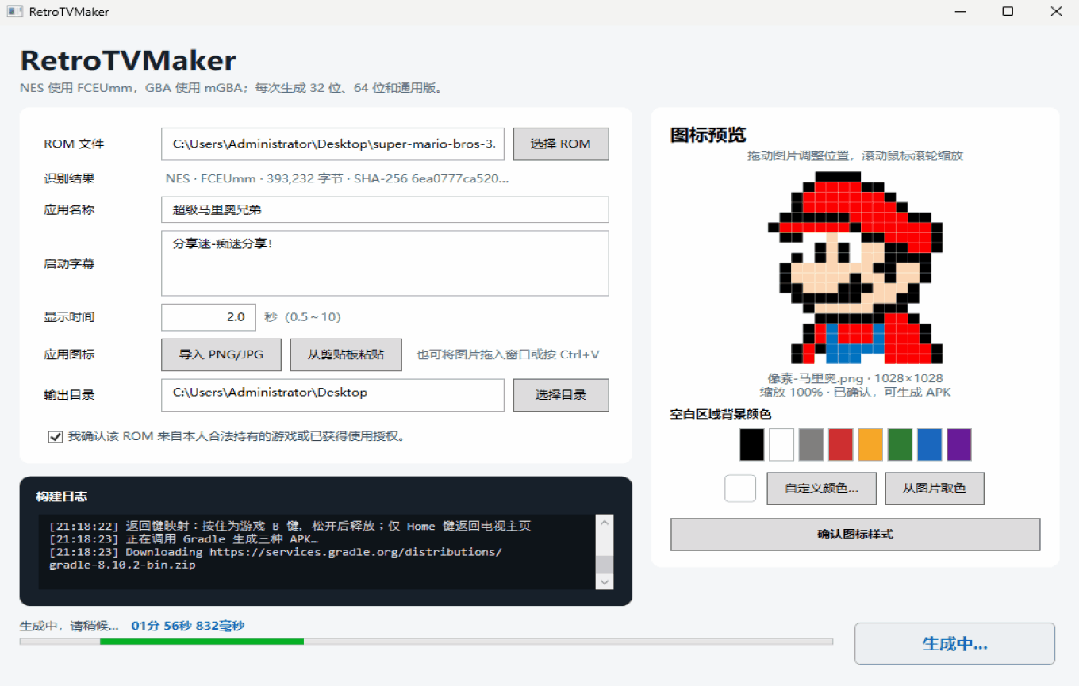Focus the 输出目录 path field
The height and width of the screenshot is (686, 1079).
coord(332,395)
